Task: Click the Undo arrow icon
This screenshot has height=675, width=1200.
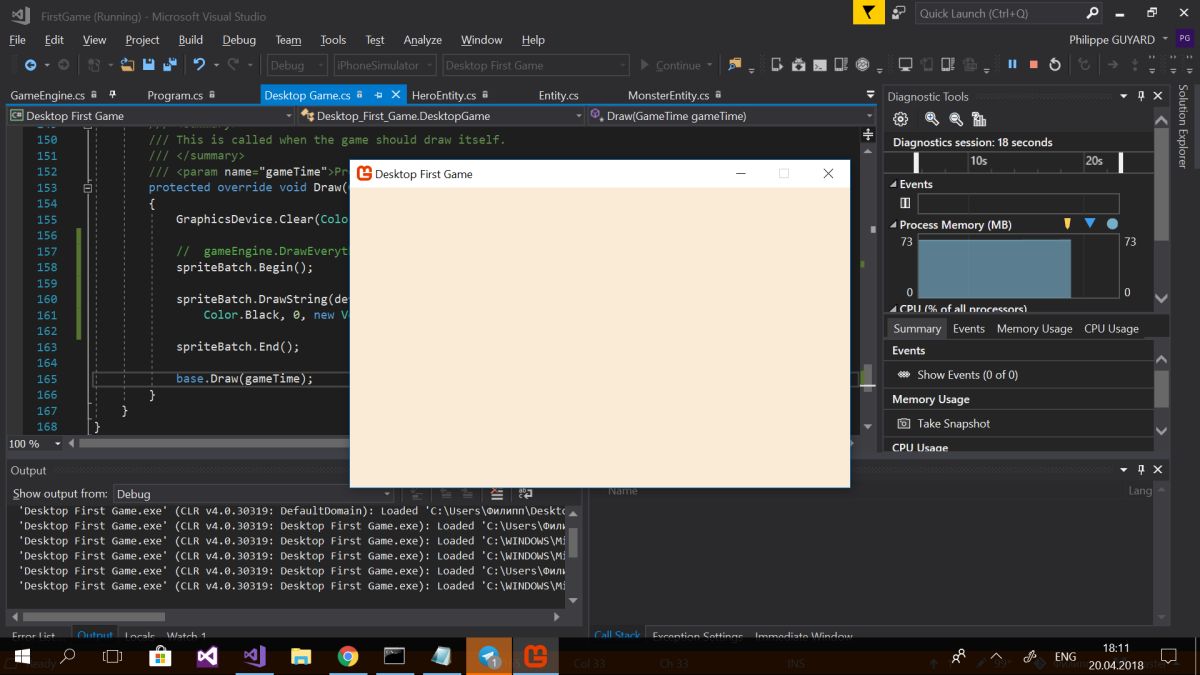Action: [x=199, y=65]
